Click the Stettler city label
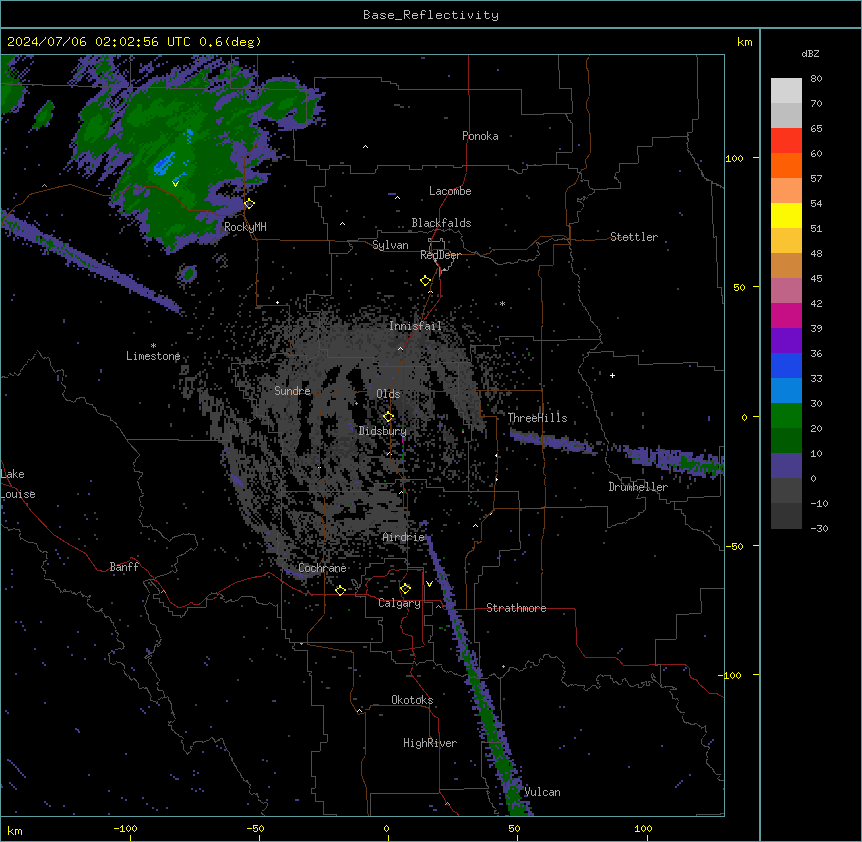 tap(634, 237)
